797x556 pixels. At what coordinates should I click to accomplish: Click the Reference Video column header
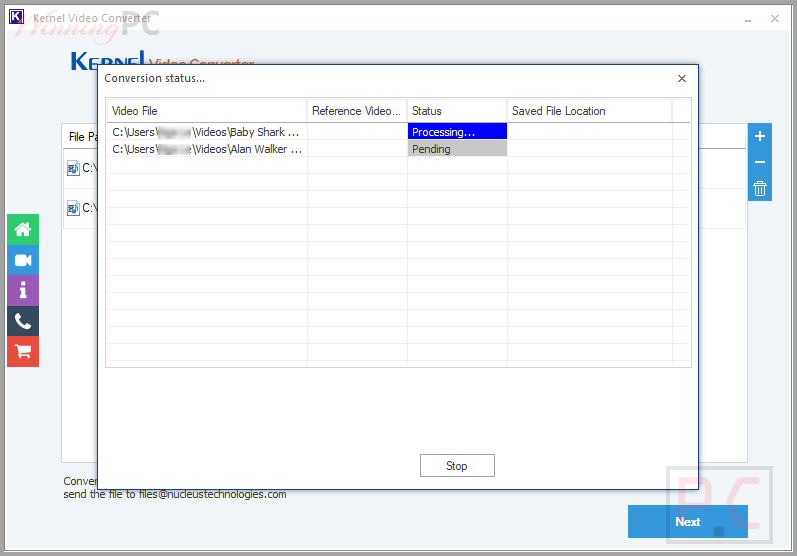pyautogui.click(x=357, y=111)
